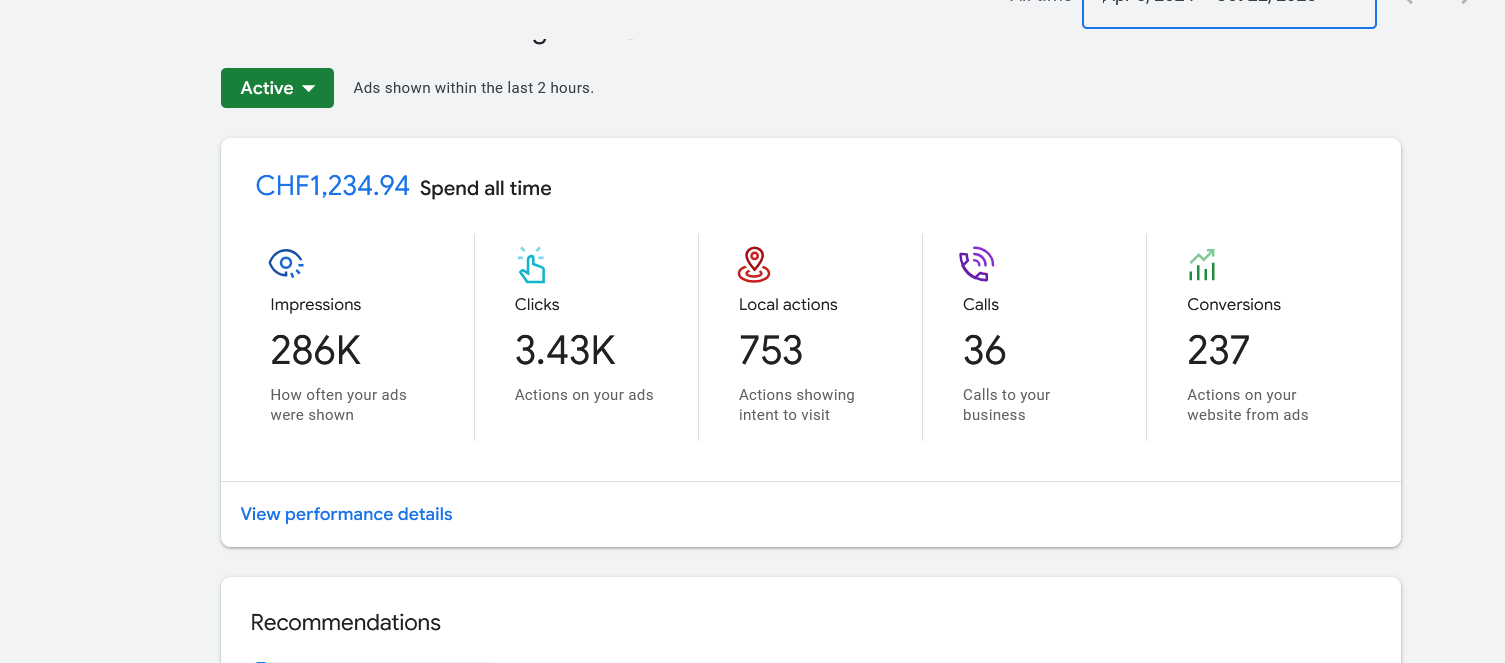The height and width of the screenshot is (663, 1505).
Task: Click the red Local actions map pin icon
Action: click(x=754, y=265)
